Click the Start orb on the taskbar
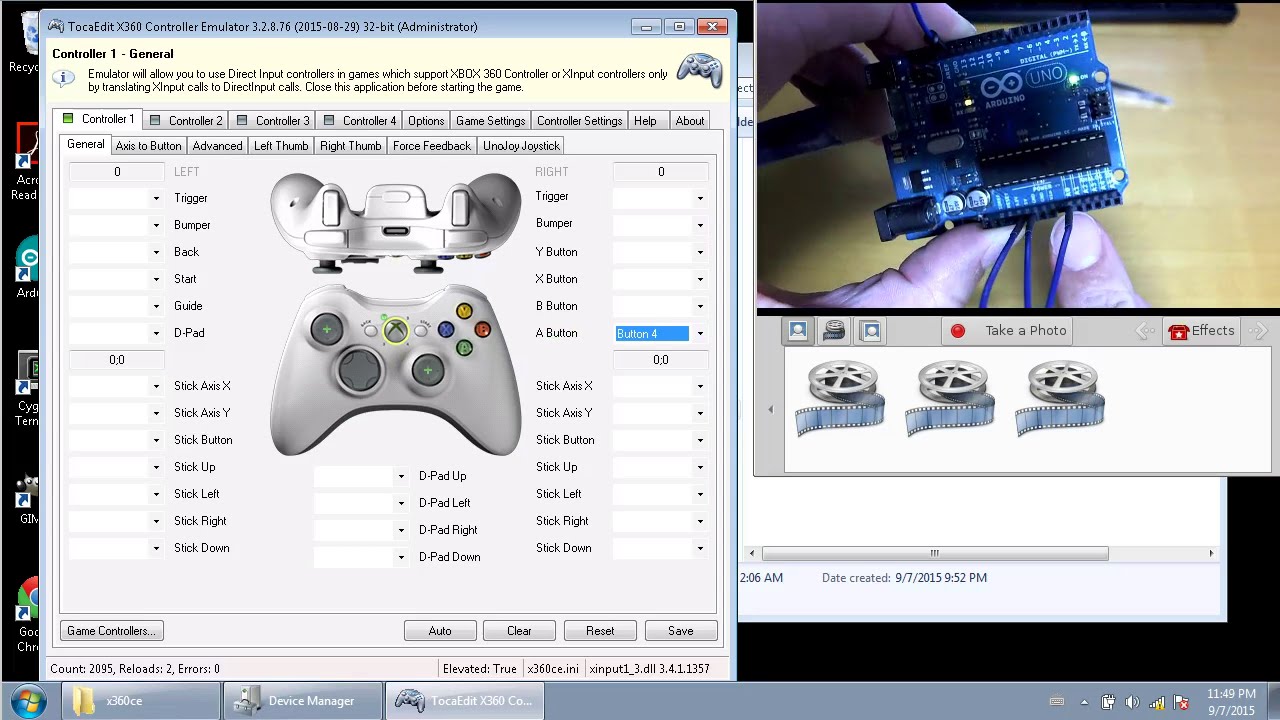This screenshot has width=1280, height=720. 27,700
